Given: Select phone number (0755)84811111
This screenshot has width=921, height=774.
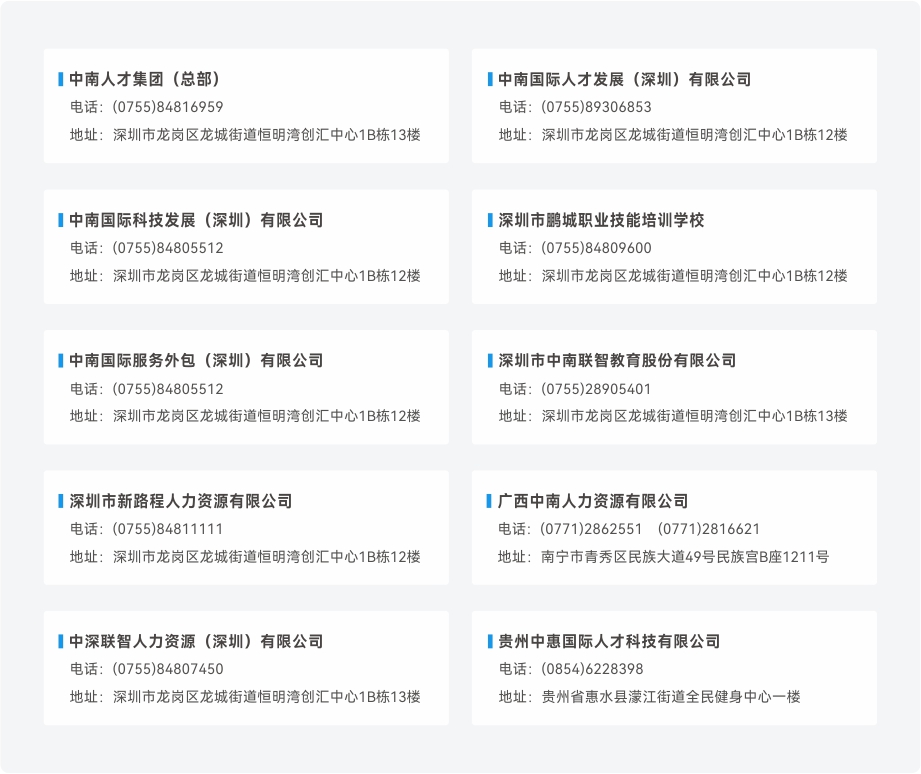Looking at the screenshot, I should tap(168, 529).
